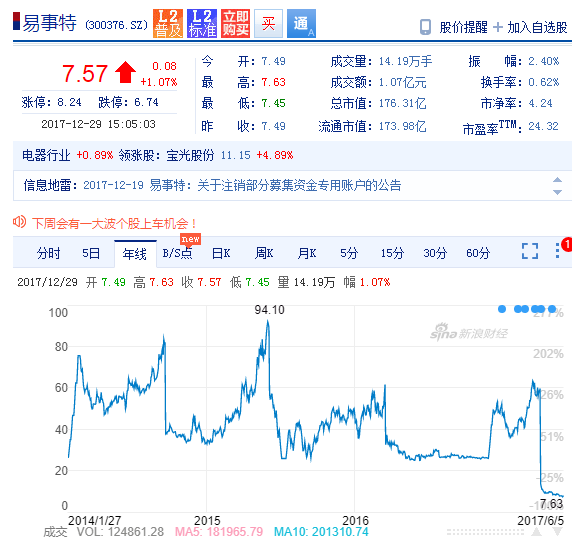Click the plus icon beside 加入自选股

[498, 27]
